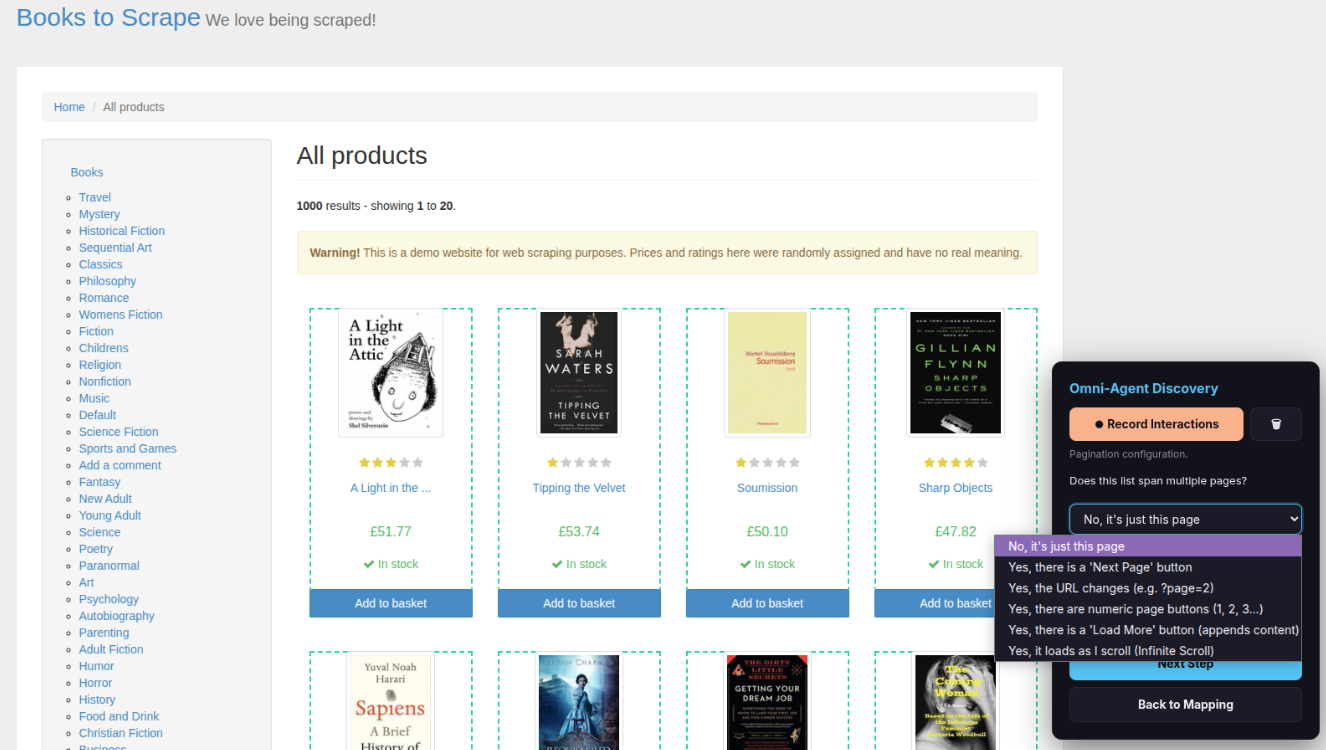Open the Add a comment category
Image resolution: width=1326 pixels, height=750 pixels.
tap(120, 465)
